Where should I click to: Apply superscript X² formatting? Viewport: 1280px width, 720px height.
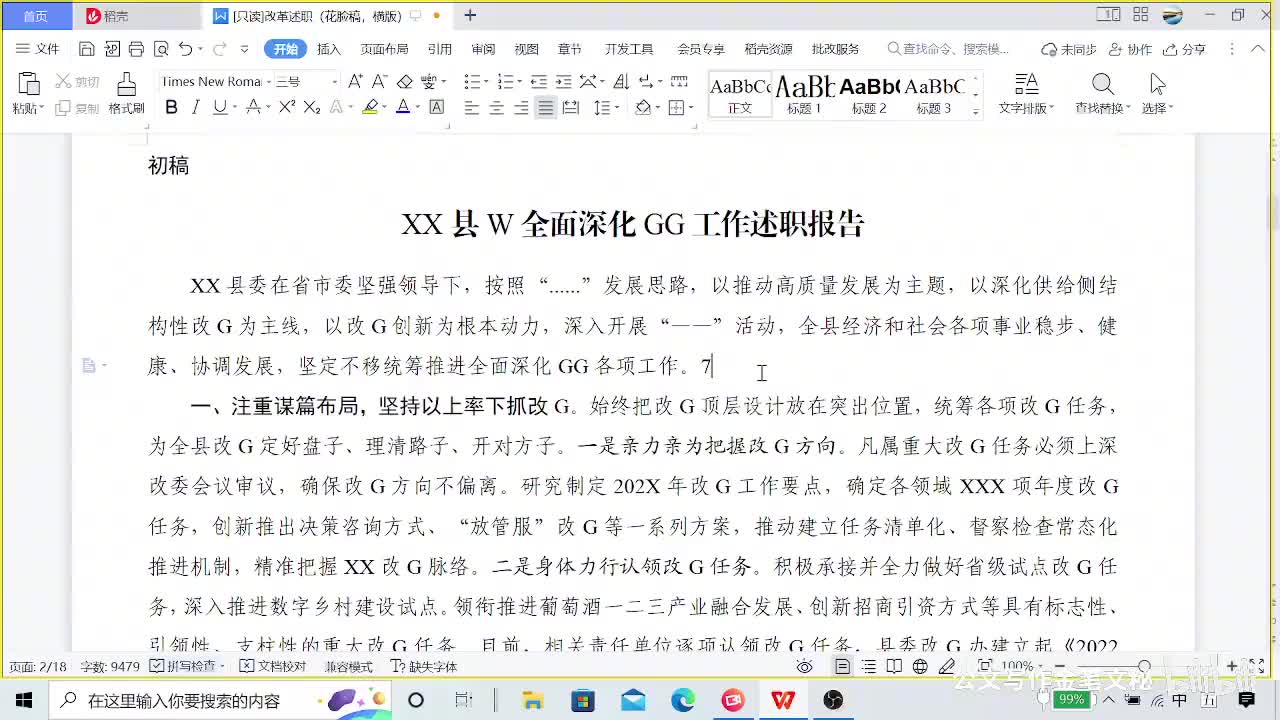coord(287,107)
